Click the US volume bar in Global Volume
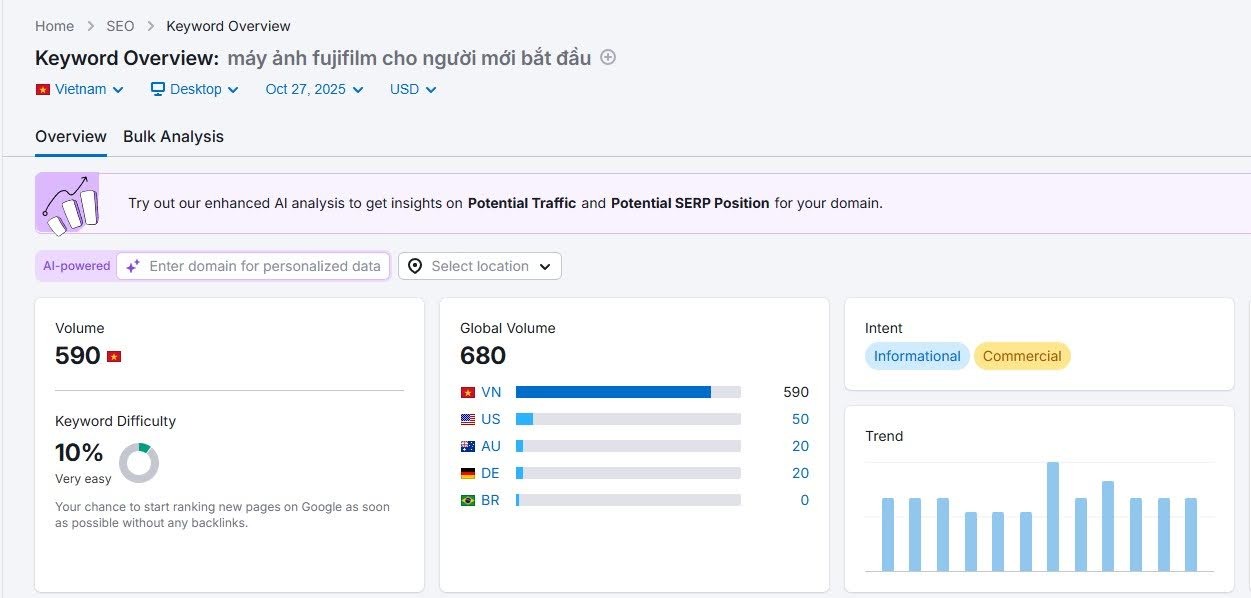 [628, 419]
